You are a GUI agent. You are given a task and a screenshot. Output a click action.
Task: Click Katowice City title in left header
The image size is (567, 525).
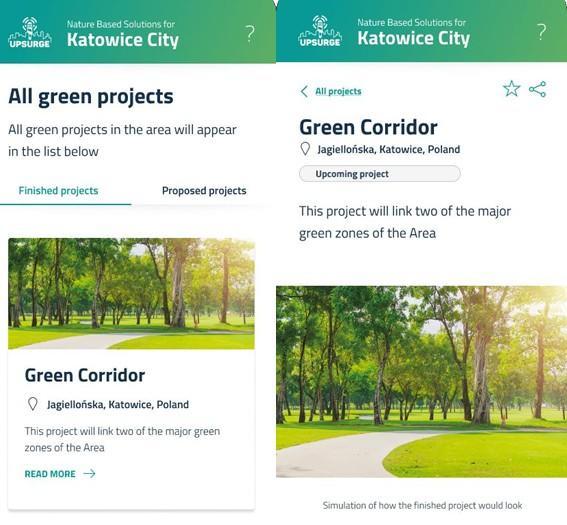pos(123,40)
